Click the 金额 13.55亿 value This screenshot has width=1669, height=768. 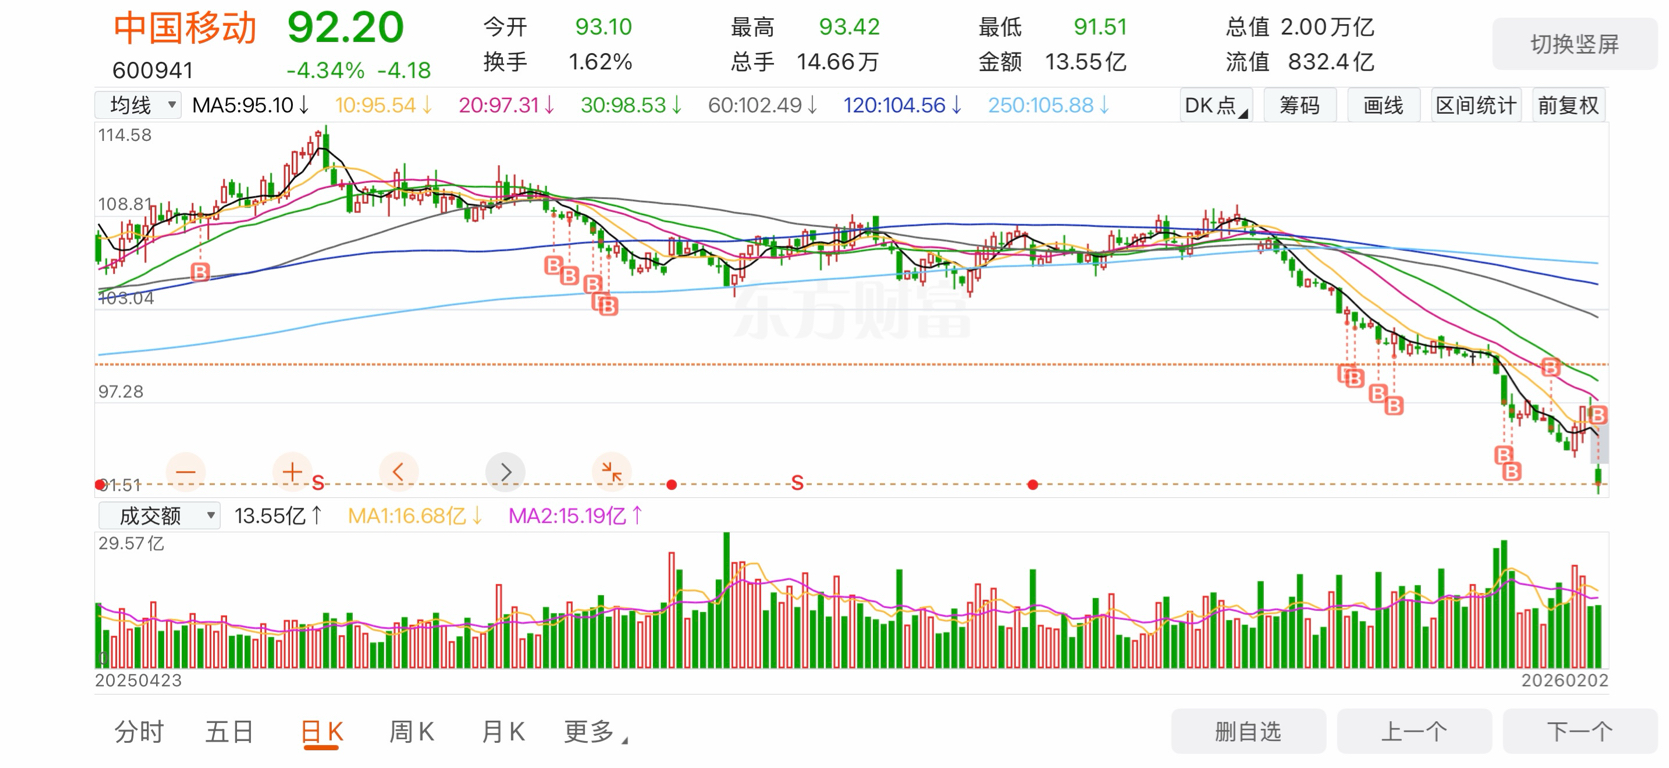pos(1086,62)
